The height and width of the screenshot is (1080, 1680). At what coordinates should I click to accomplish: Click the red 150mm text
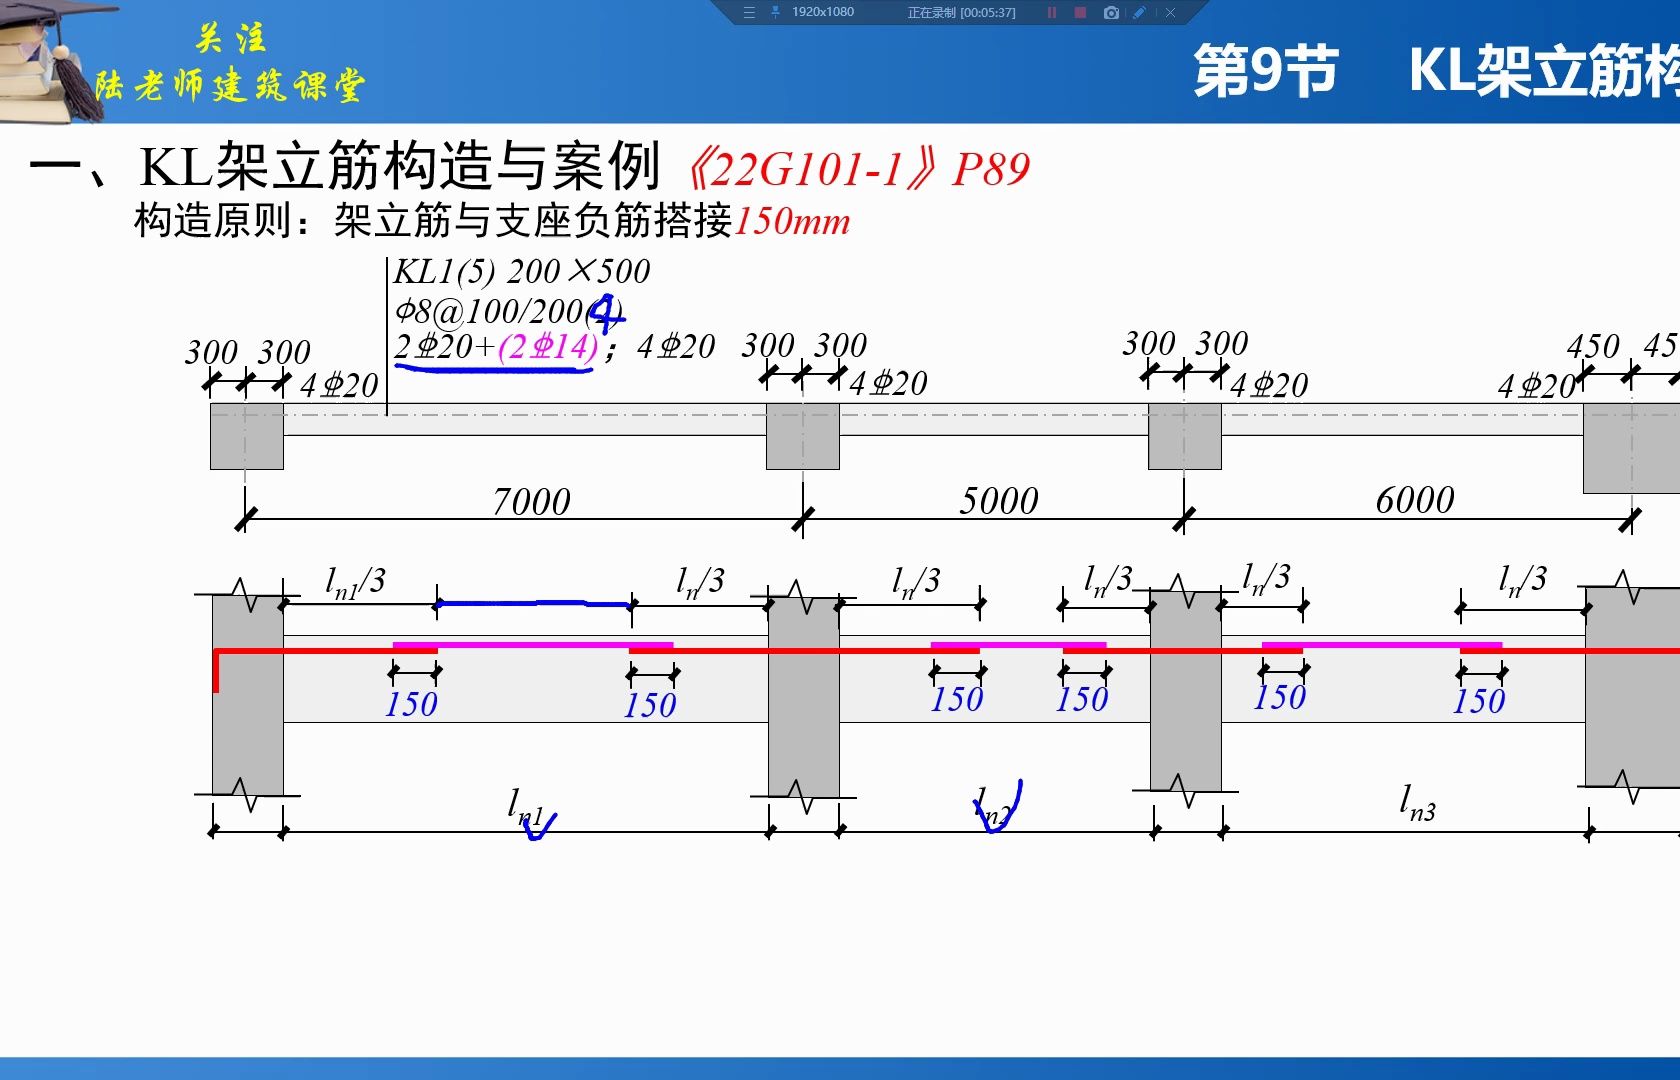[792, 221]
